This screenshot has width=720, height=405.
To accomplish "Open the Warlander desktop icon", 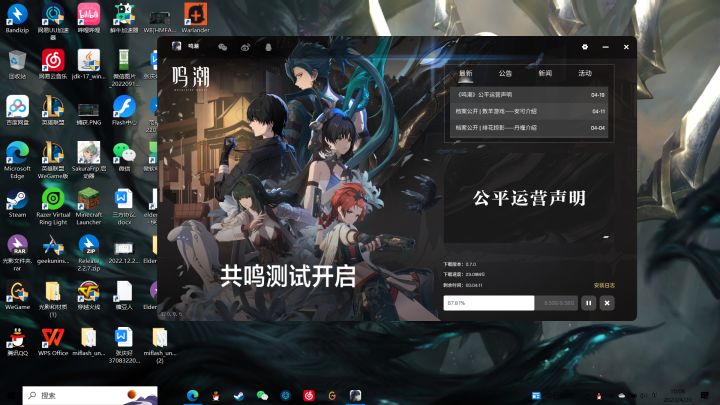I will pyautogui.click(x=196, y=18).
